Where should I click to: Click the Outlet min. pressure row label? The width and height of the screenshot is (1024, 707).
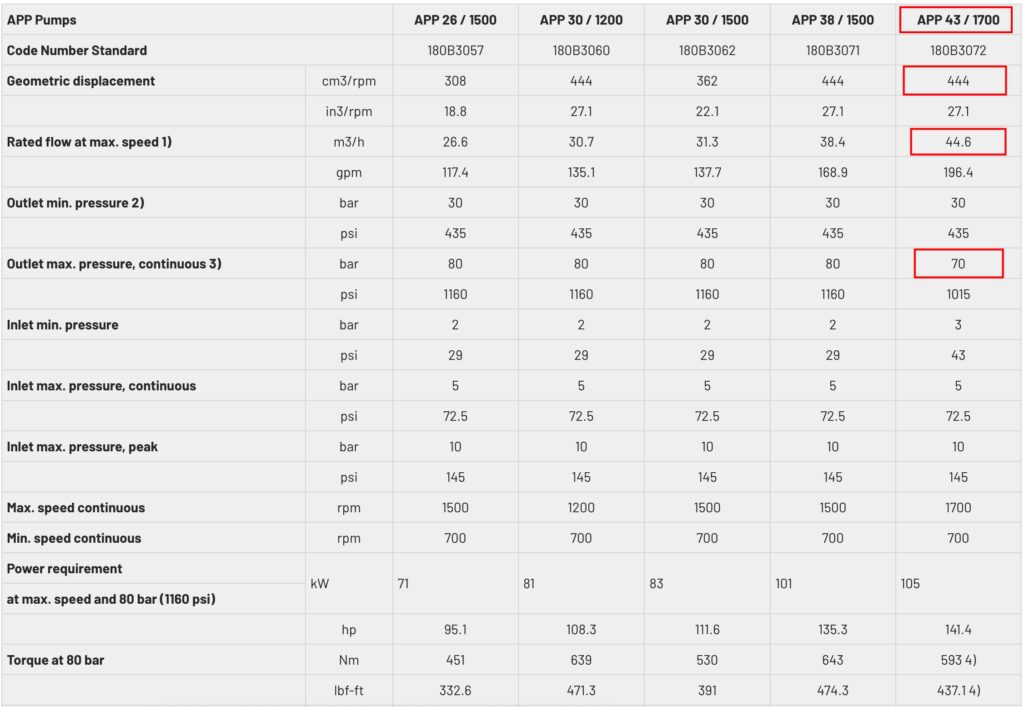(x=75, y=203)
